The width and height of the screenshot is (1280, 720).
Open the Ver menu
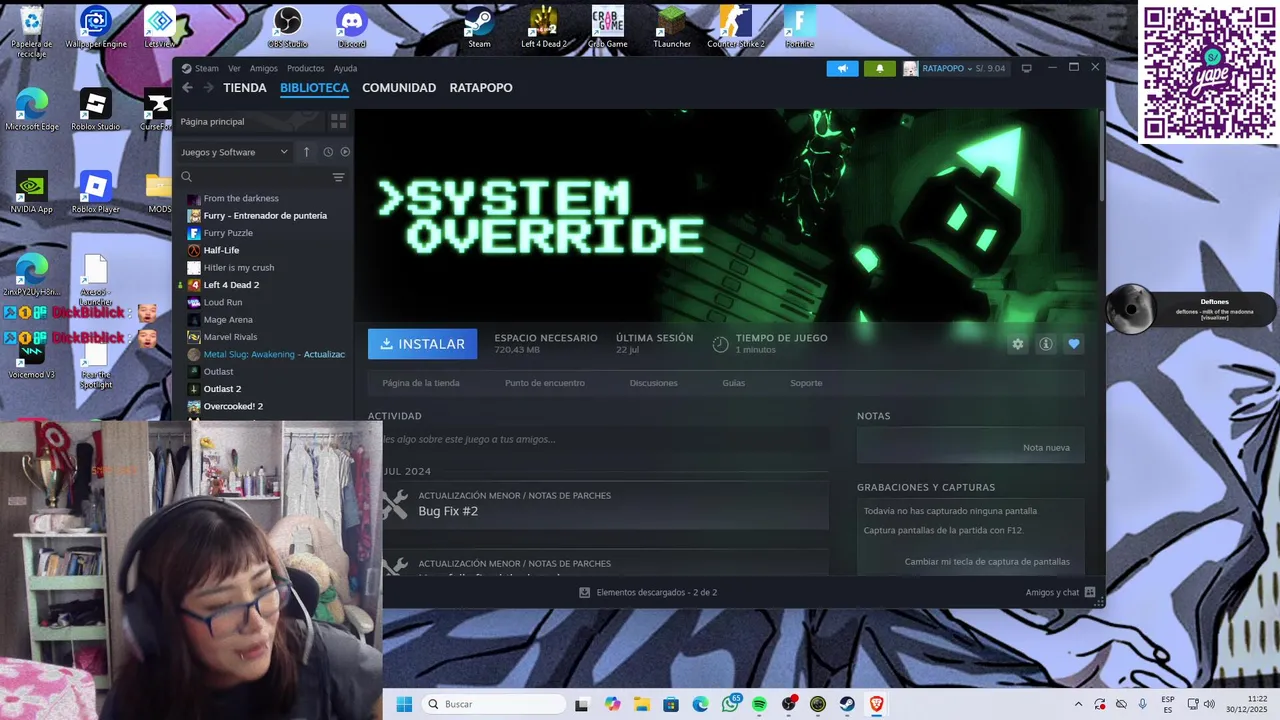(234, 68)
